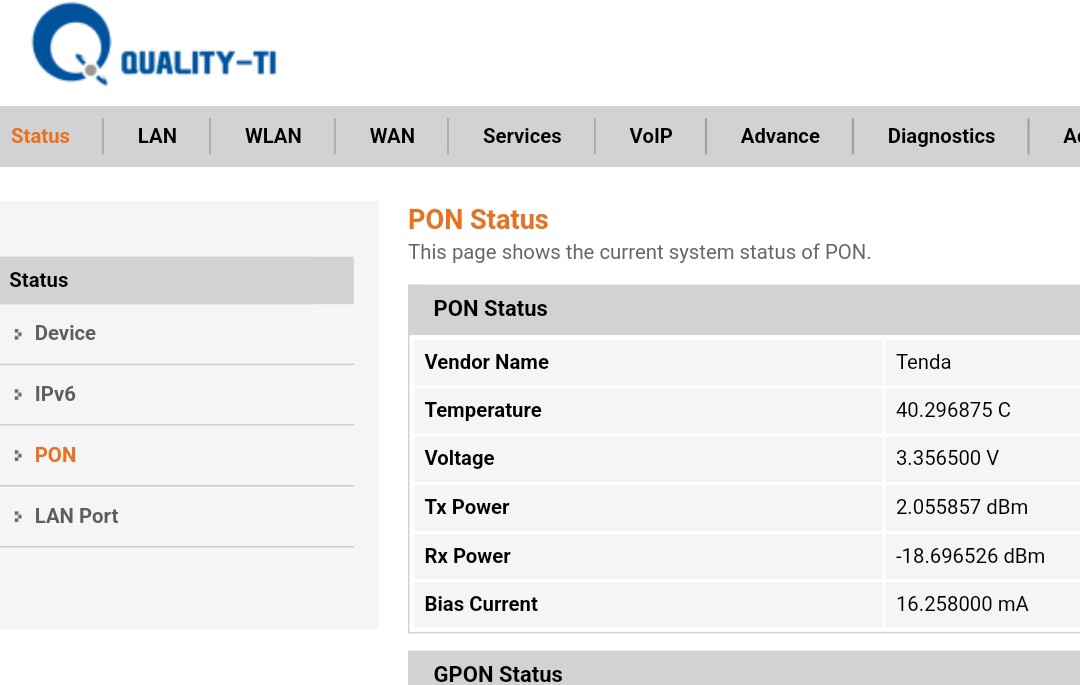Image resolution: width=1080 pixels, height=685 pixels.
Task: Click the arrow bullet beside Device
Action: point(18,334)
